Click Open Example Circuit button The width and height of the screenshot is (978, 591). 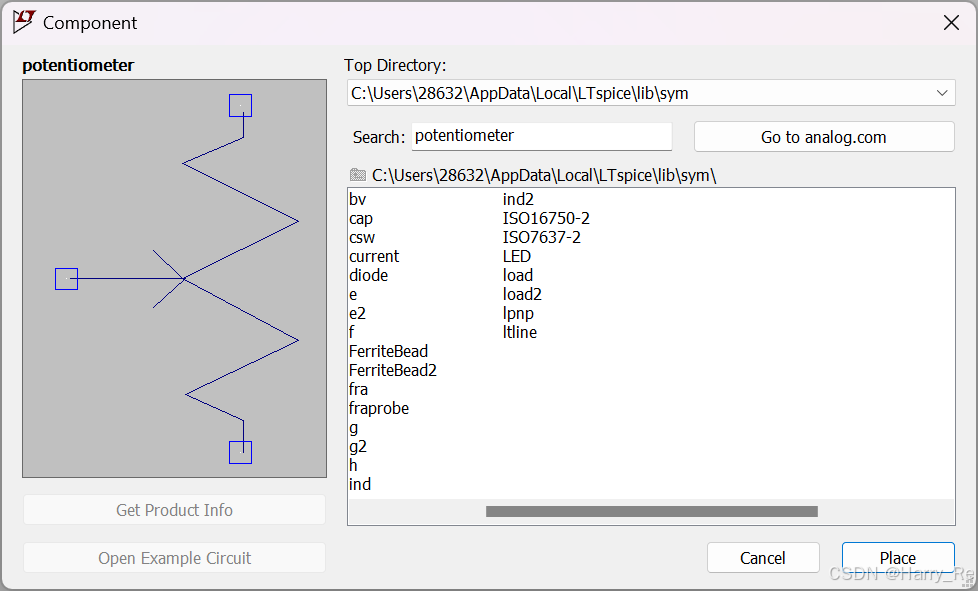coord(174,557)
